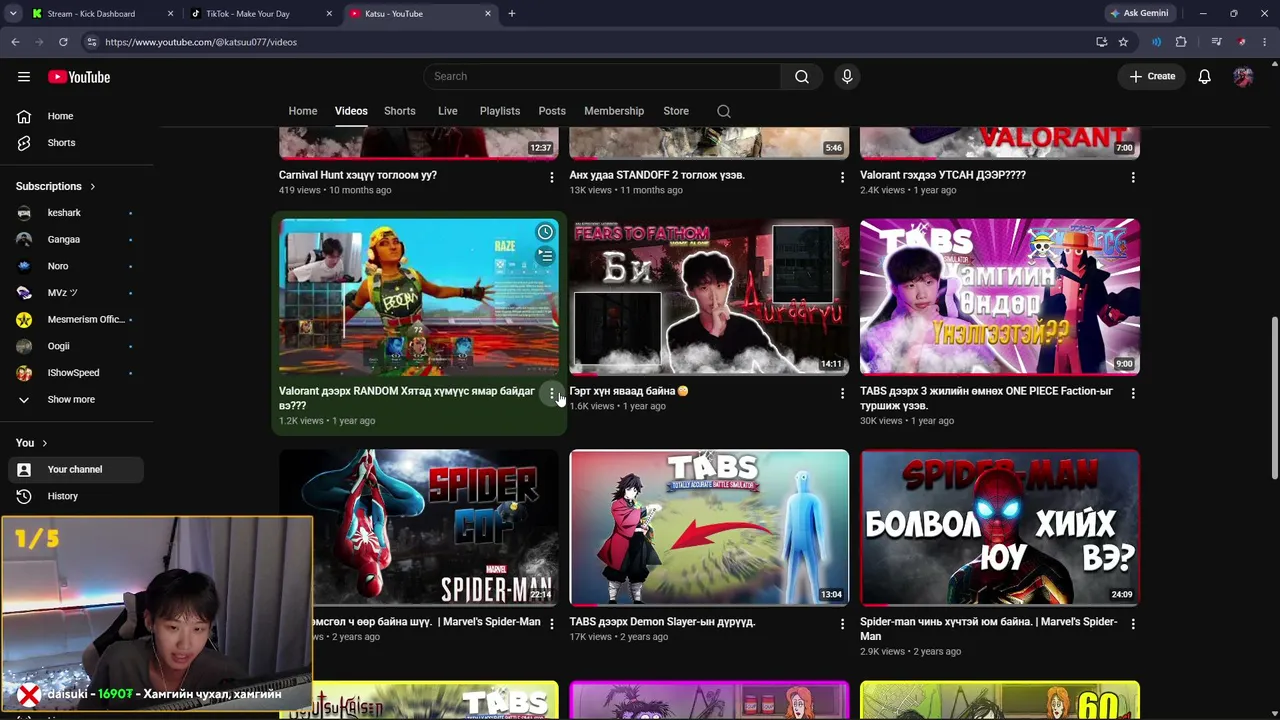Open the notifications bell
Screen dimensions: 1280x720
click(x=1204, y=76)
